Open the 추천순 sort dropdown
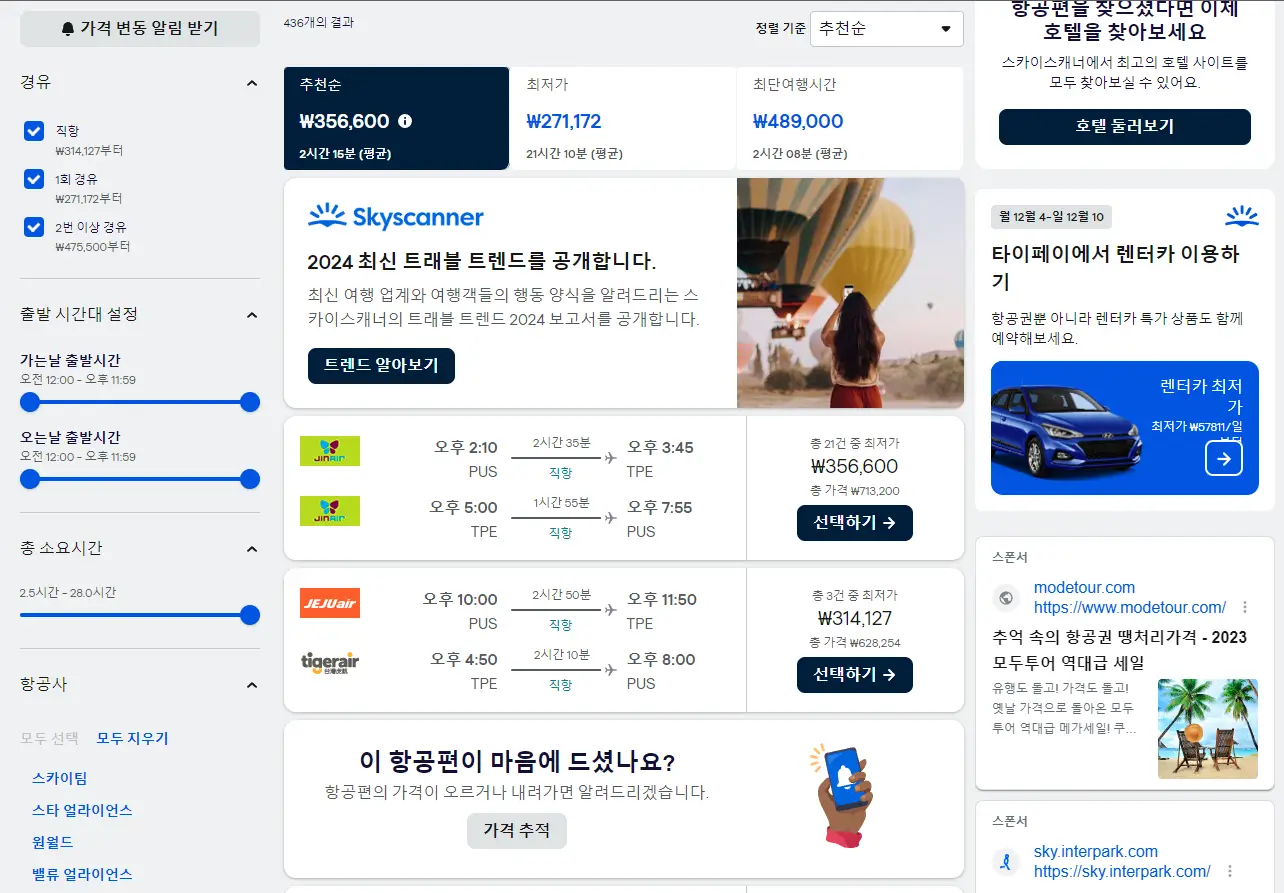1284x893 pixels. [886, 29]
